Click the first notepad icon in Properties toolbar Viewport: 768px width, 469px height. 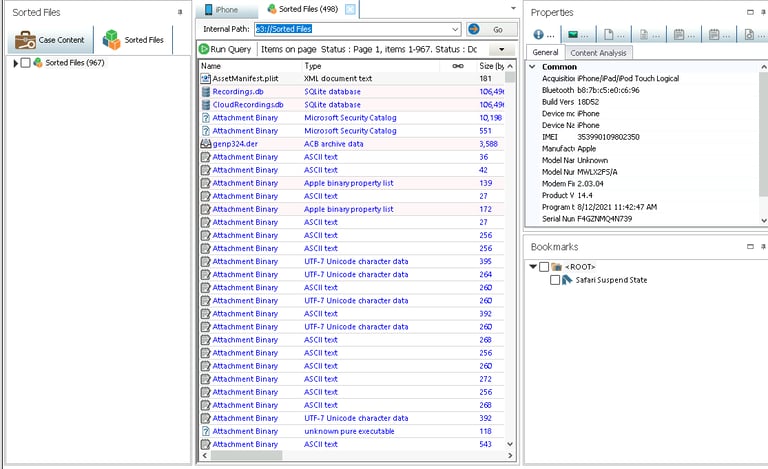(679, 34)
